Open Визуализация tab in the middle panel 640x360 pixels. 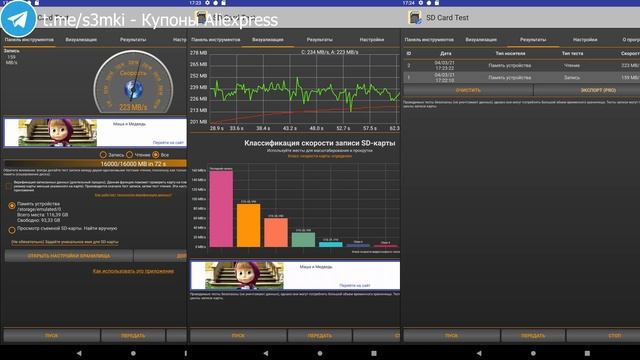pyautogui.click(x=268, y=40)
